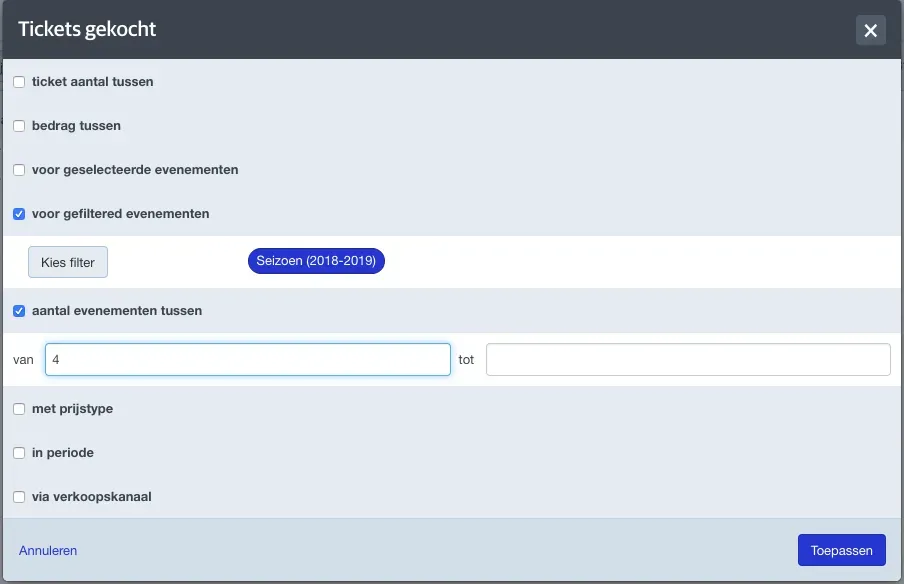
Task: Click the 'Tickets gekocht' dialog title
Action: point(87,29)
